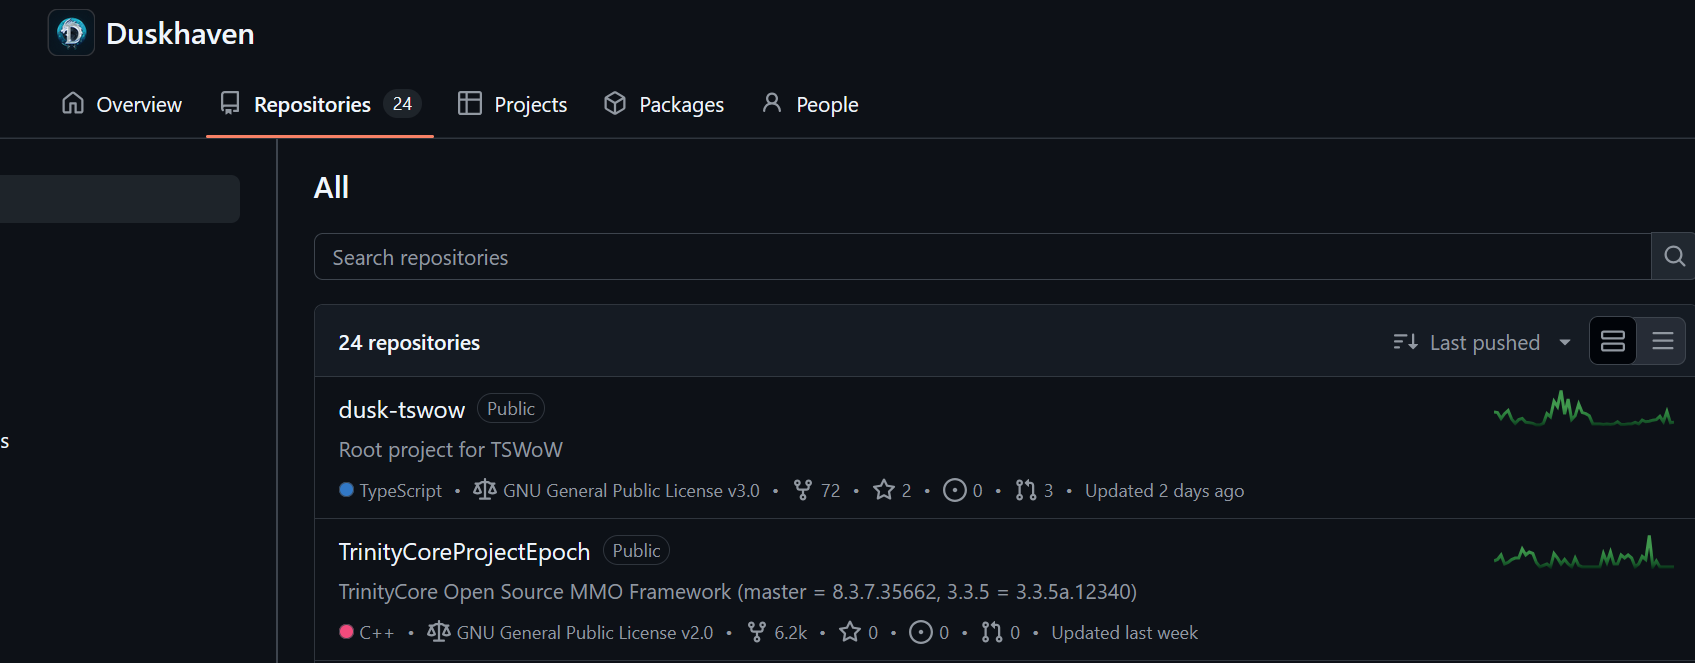This screenshot has width=1695, height=663.
Task: Switch to the Packages tab
Action: 664,104
